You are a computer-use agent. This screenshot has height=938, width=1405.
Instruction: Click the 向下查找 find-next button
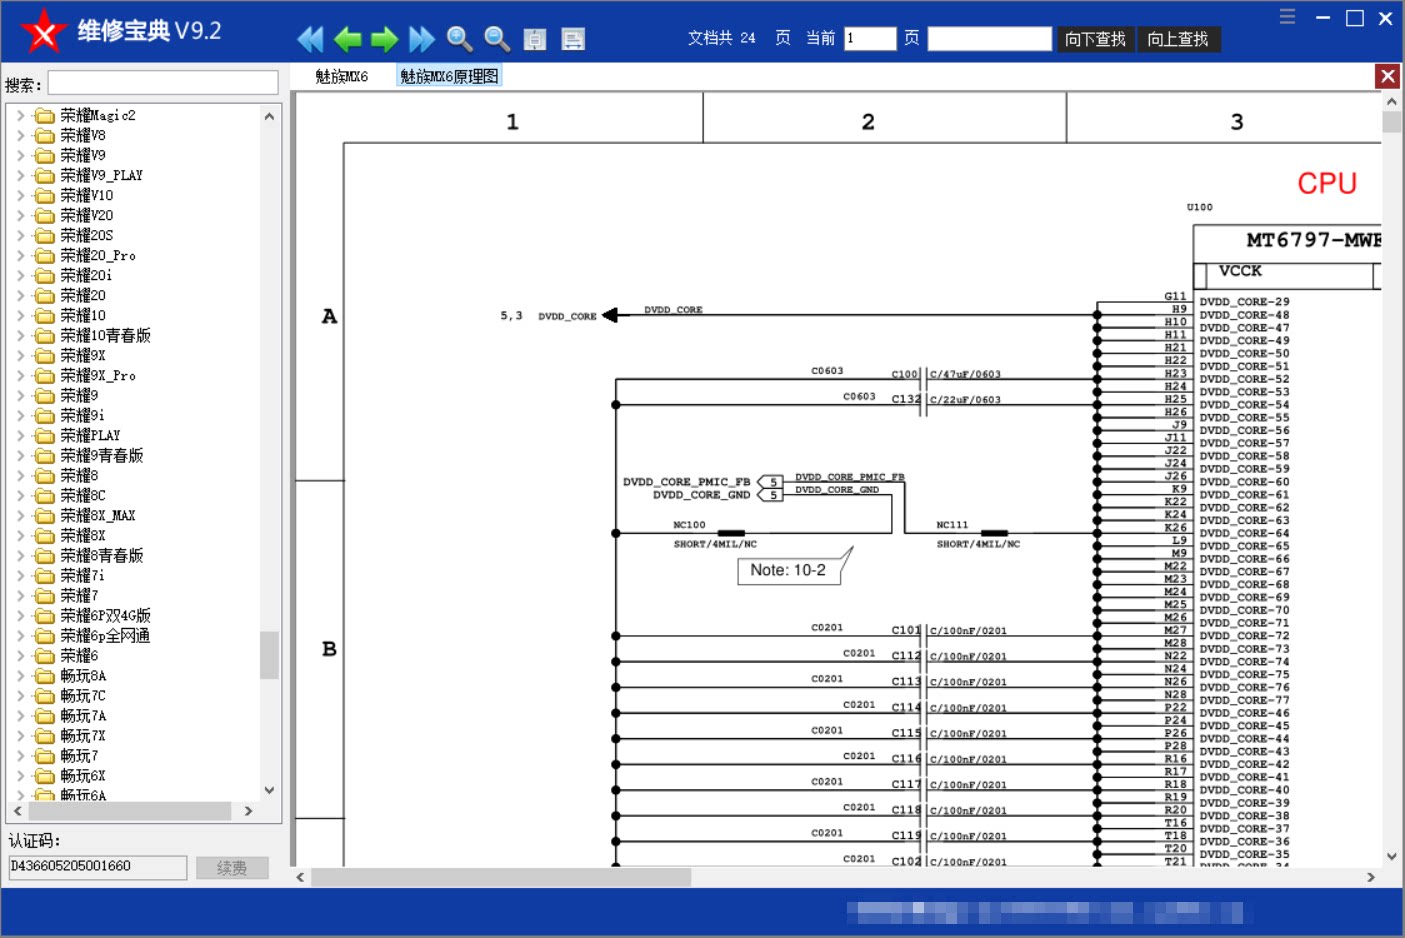1095,39
